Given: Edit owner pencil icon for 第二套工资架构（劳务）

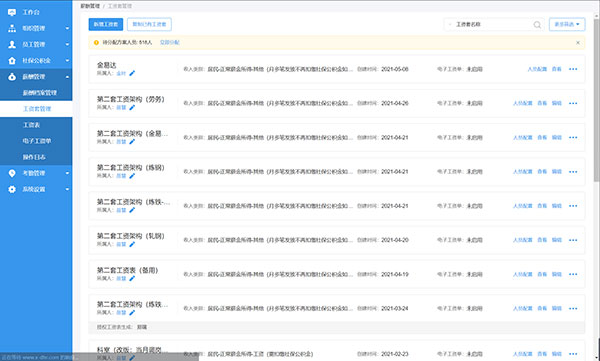Looking at the screenshot, I should coord(132,108).
